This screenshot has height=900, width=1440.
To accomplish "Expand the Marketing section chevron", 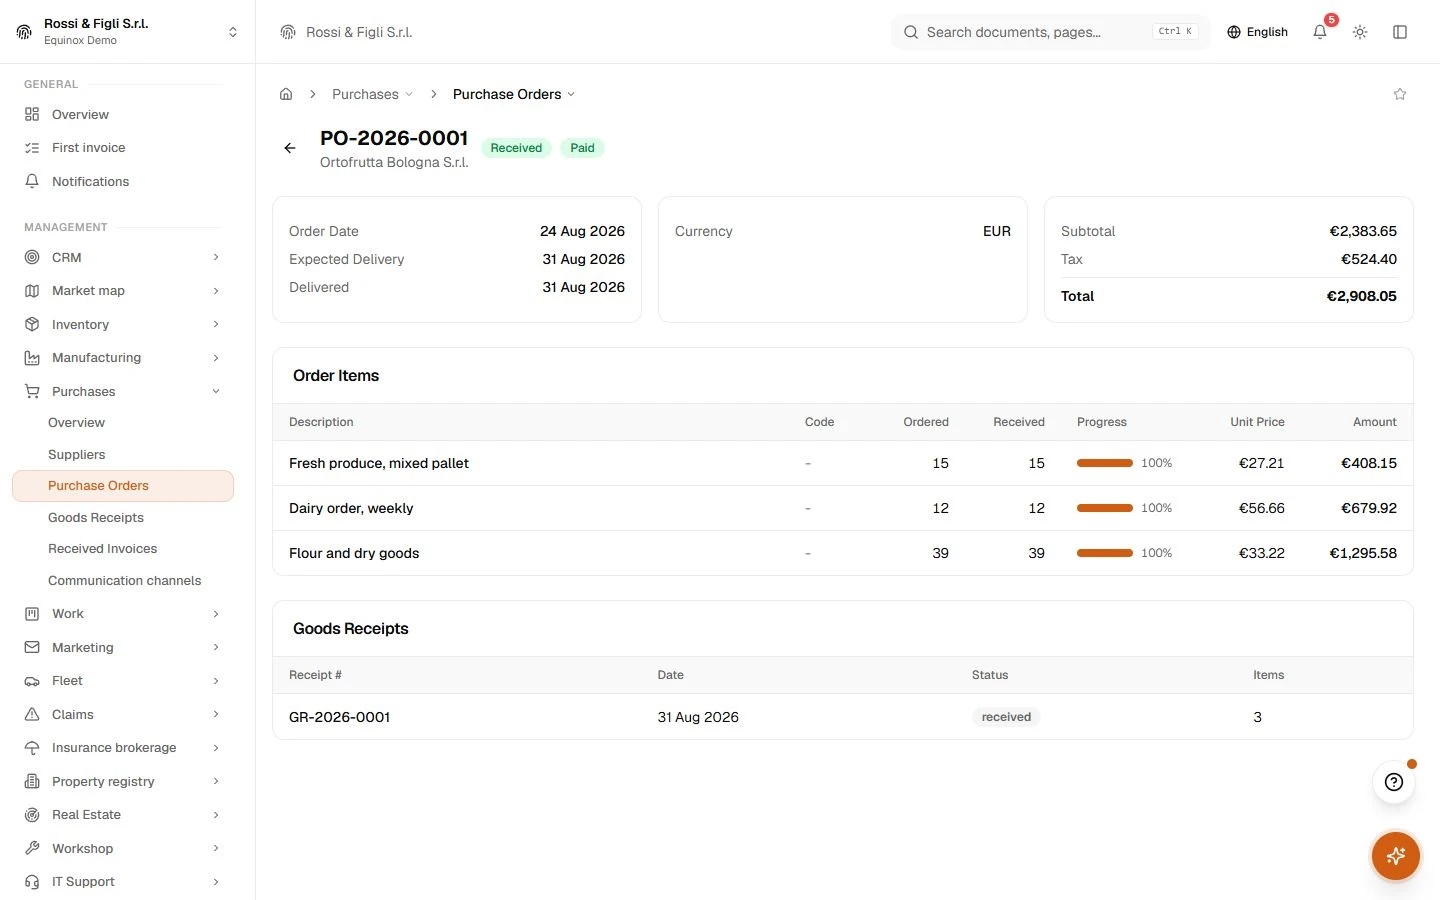I will pos(216,648).
